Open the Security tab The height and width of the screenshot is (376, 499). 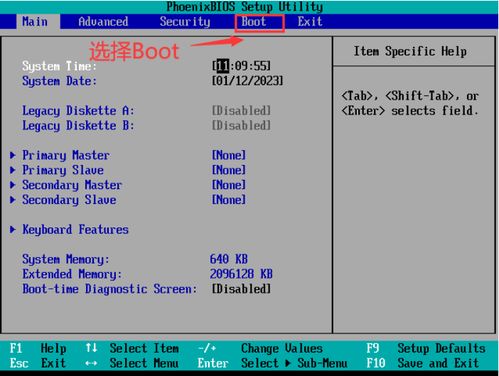coord(185,22)
